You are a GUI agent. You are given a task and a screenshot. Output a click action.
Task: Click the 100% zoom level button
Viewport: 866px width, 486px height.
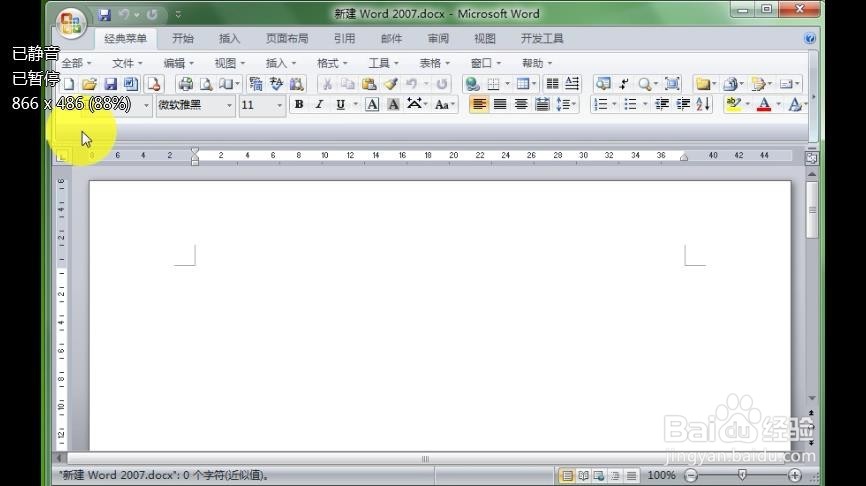(x=661, y=476)
